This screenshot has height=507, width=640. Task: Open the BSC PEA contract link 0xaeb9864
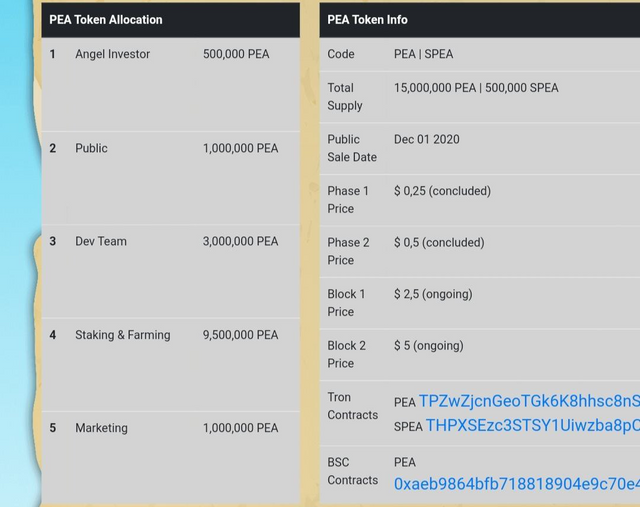pyautogui.click(x=517, y=484)
